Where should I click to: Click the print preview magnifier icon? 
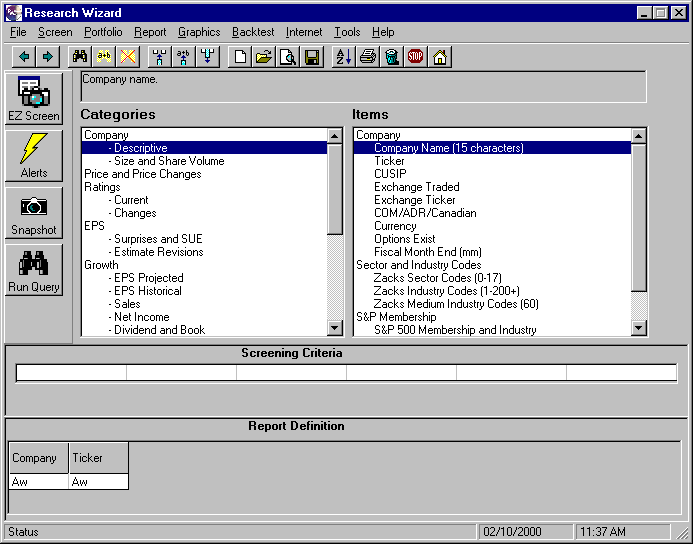click(288, 57)
